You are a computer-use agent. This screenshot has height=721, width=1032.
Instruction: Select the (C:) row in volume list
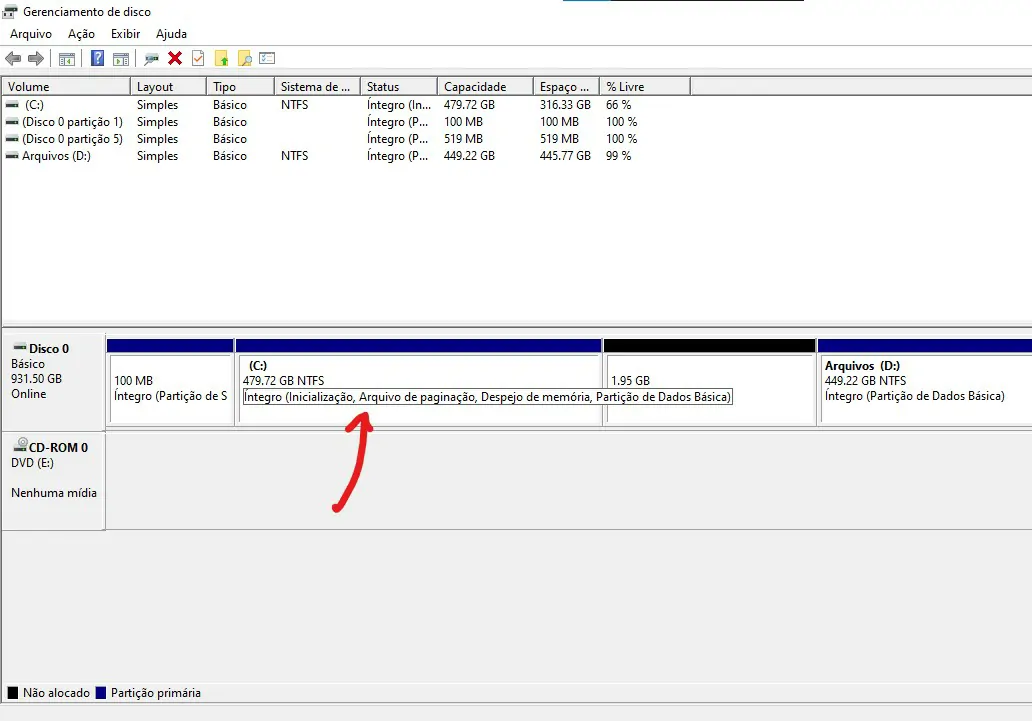346,105
